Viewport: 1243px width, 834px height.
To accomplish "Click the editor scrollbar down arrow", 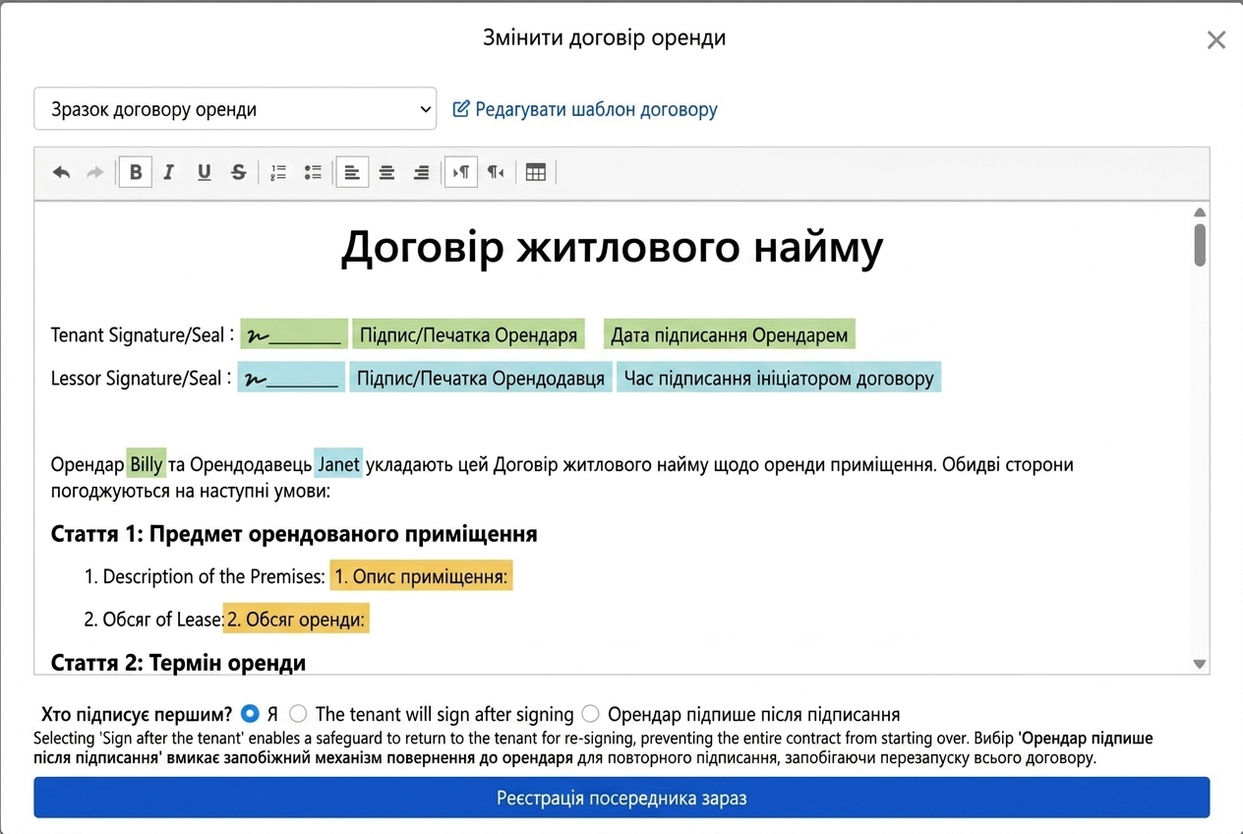I will [1200, 664].
